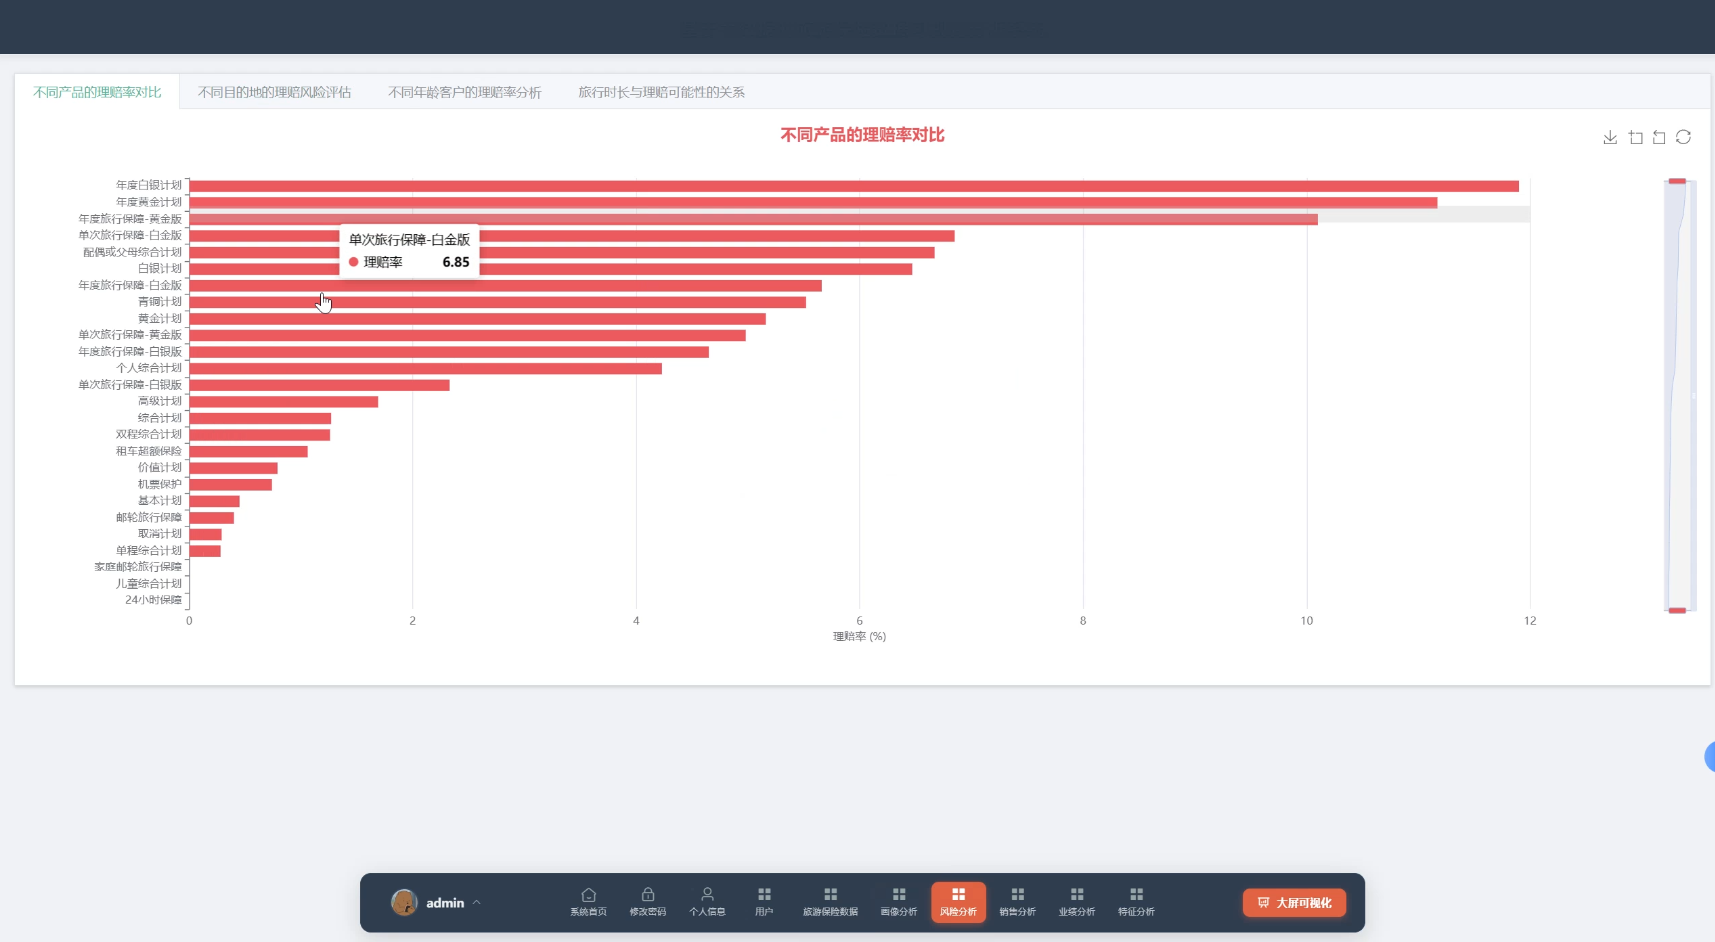Click the tooltip value 6.85
The width and height of the screenshot is (1715, 942).
pos(456,262)
